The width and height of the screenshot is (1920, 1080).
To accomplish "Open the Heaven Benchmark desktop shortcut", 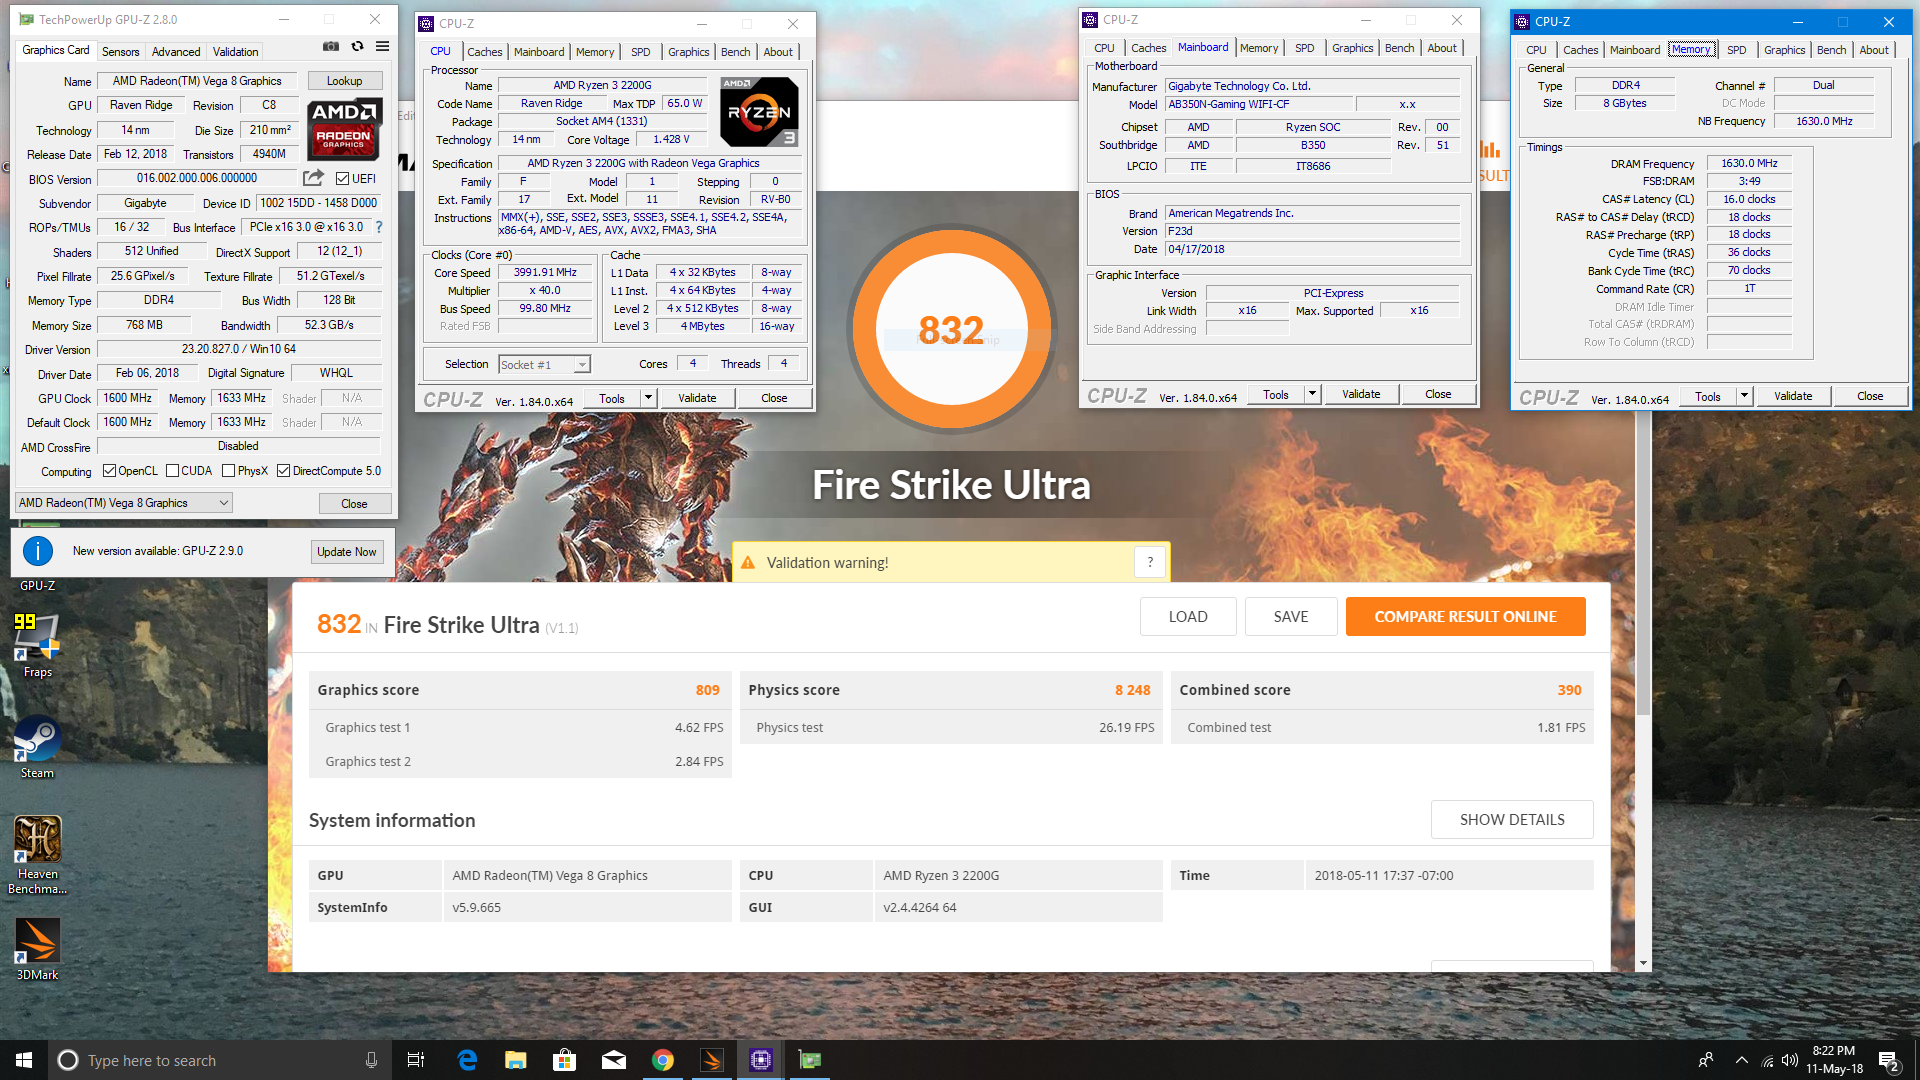I will (x=38, y=855).
